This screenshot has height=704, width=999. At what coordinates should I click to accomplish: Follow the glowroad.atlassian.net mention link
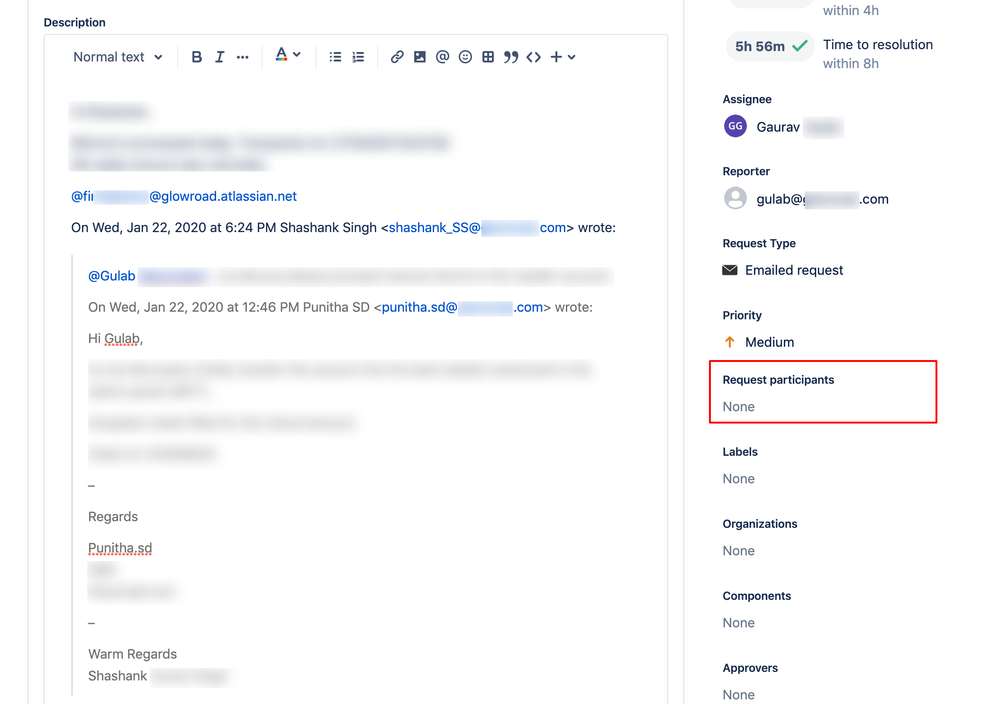tap(222, 196)
